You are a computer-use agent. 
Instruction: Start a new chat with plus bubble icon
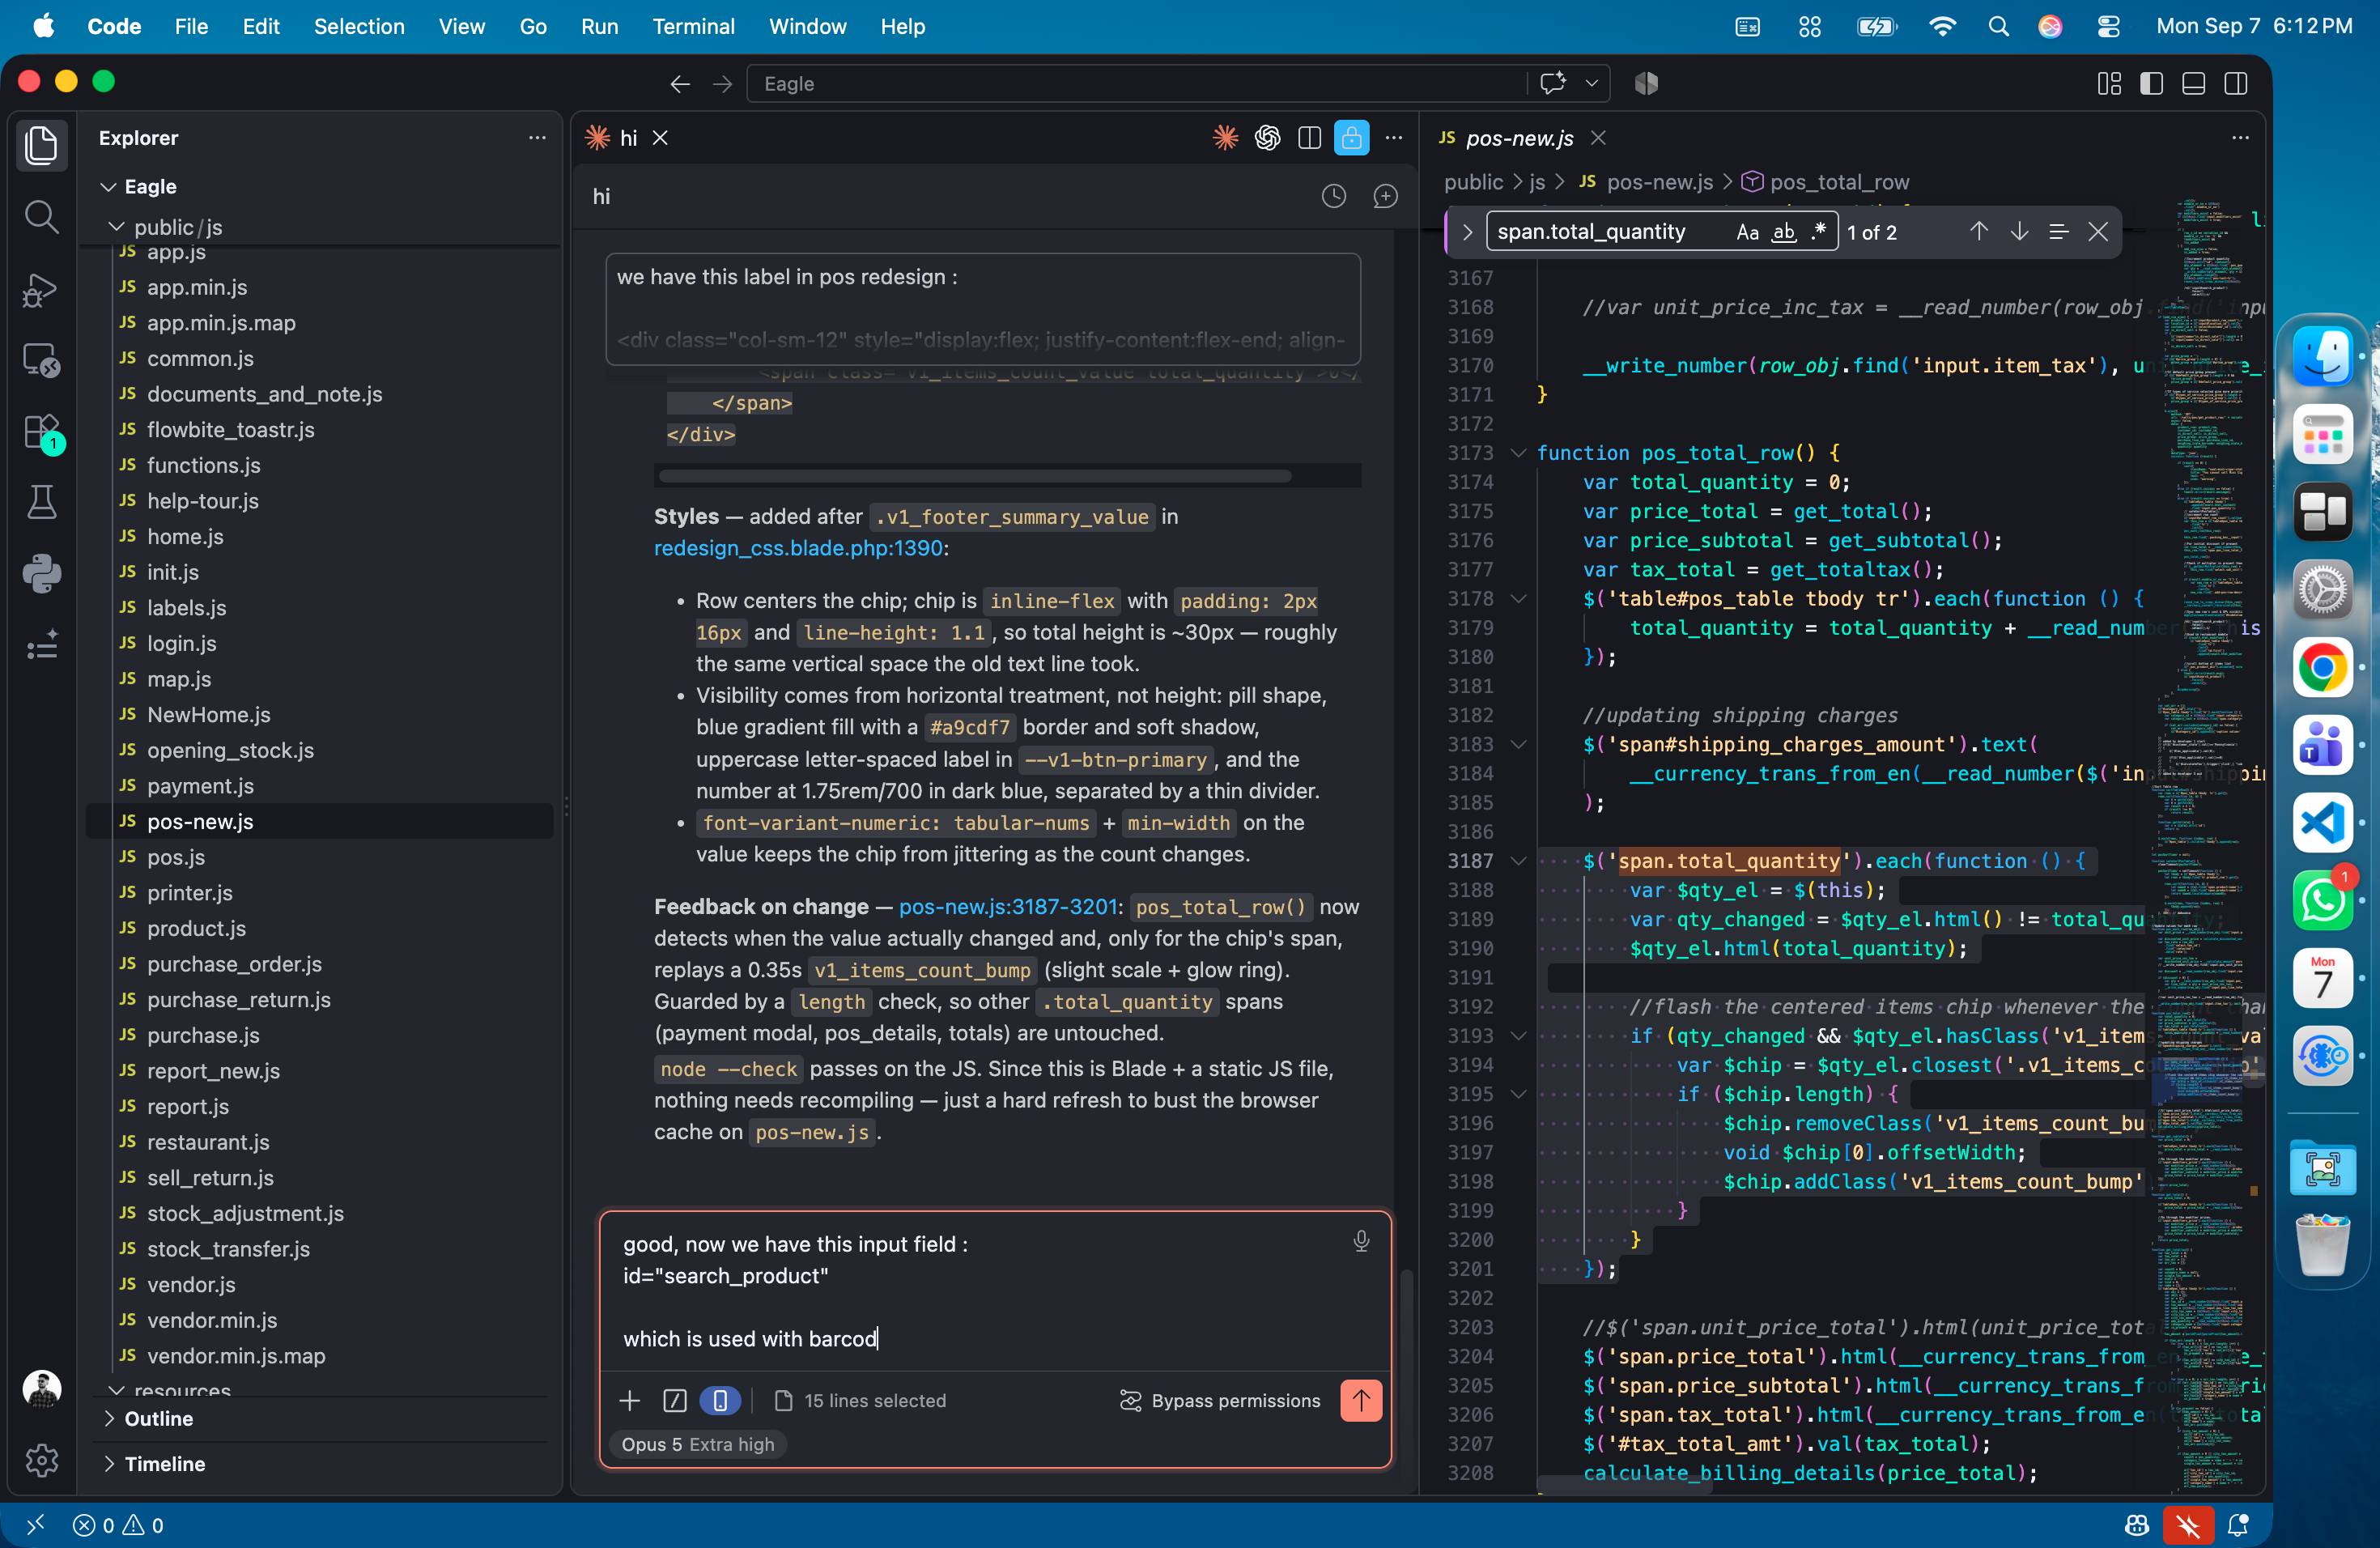click(x=1385, y=196)
